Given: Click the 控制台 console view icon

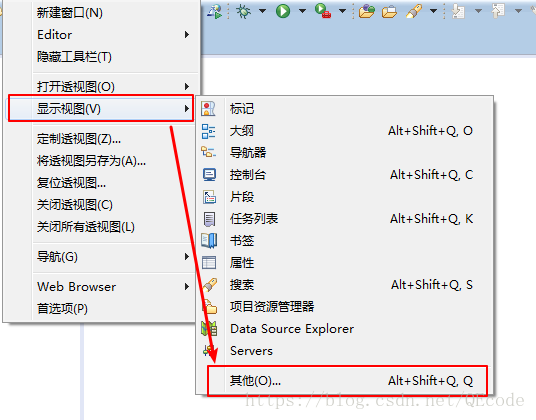Looking at the screenshot, I should [x=209, y=175].
